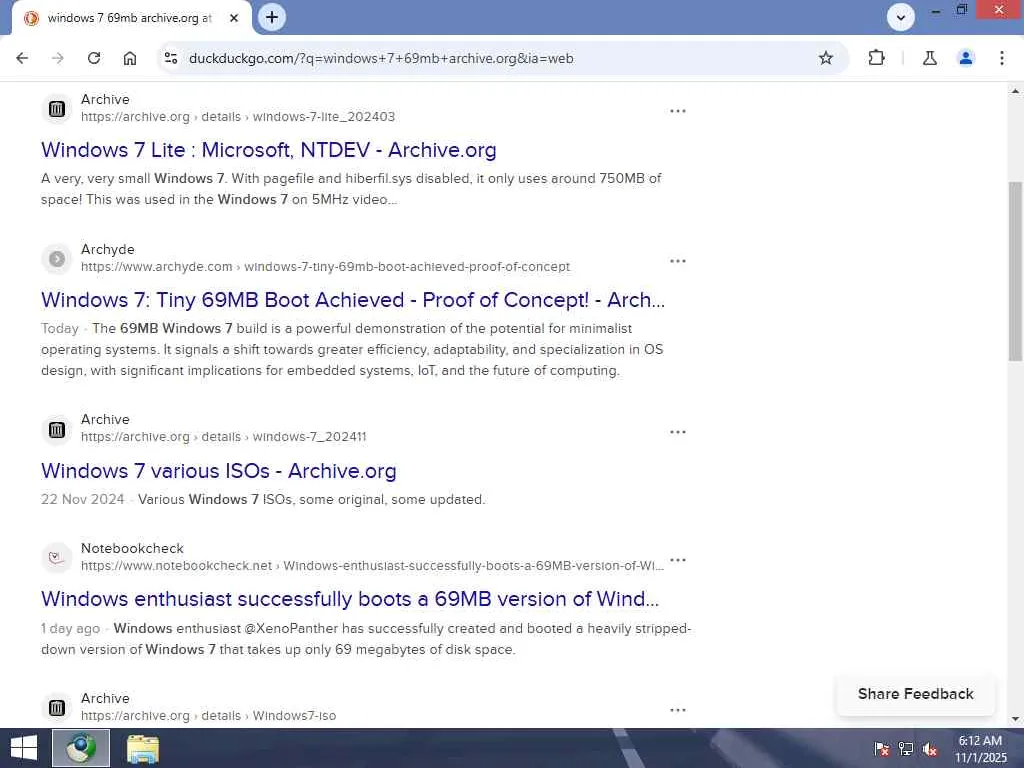Click the browser forward arrow
The height and width of the screenshot is (768, 1024).
pos(58,58)
